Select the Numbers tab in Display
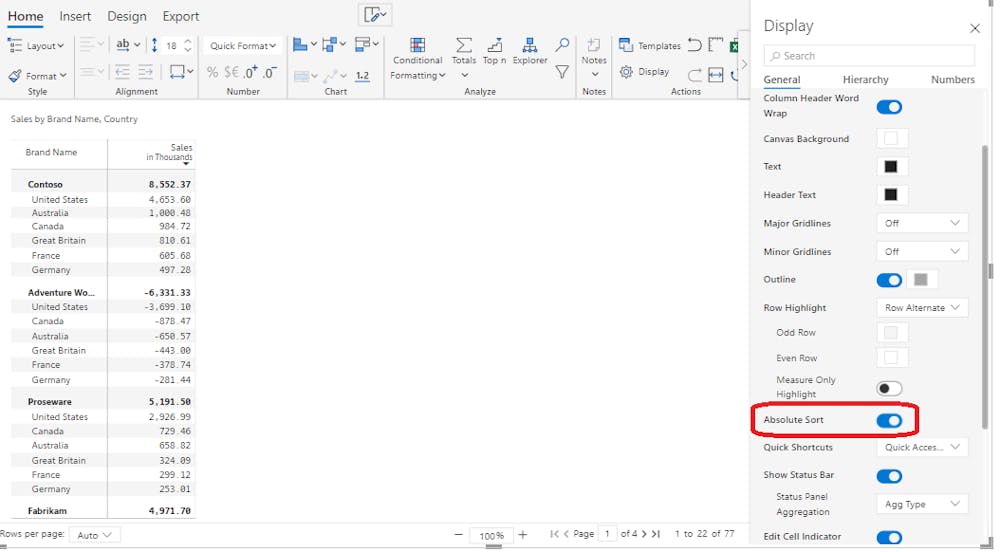1000x552 pixels. point(952,79)
